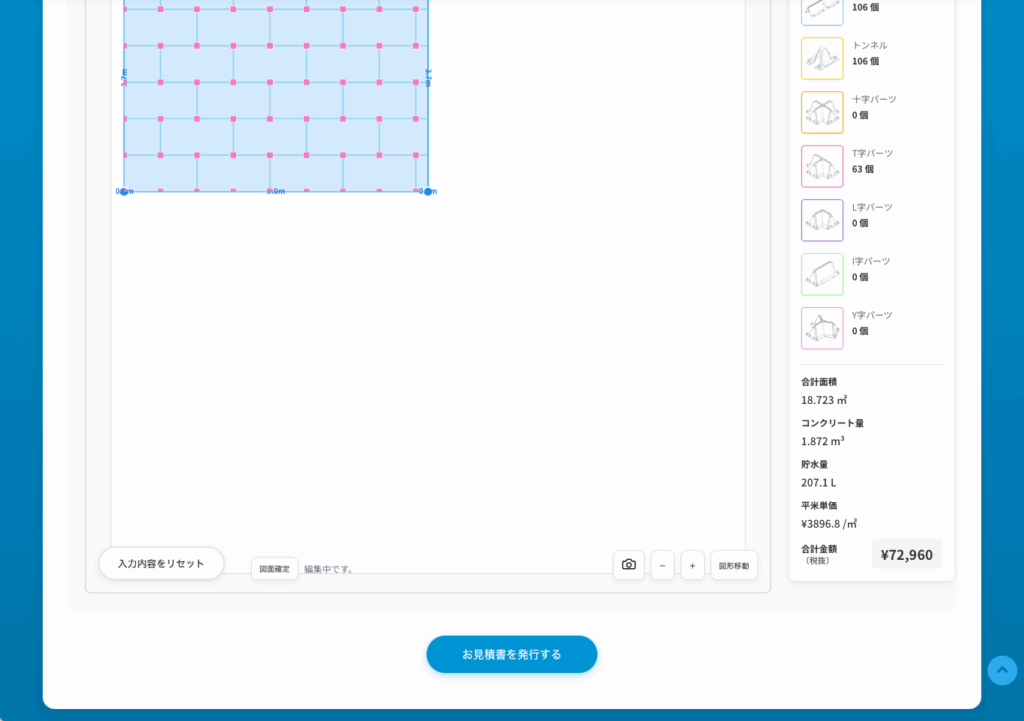Select the Y字パーツ part icon

tap(821, 328)
